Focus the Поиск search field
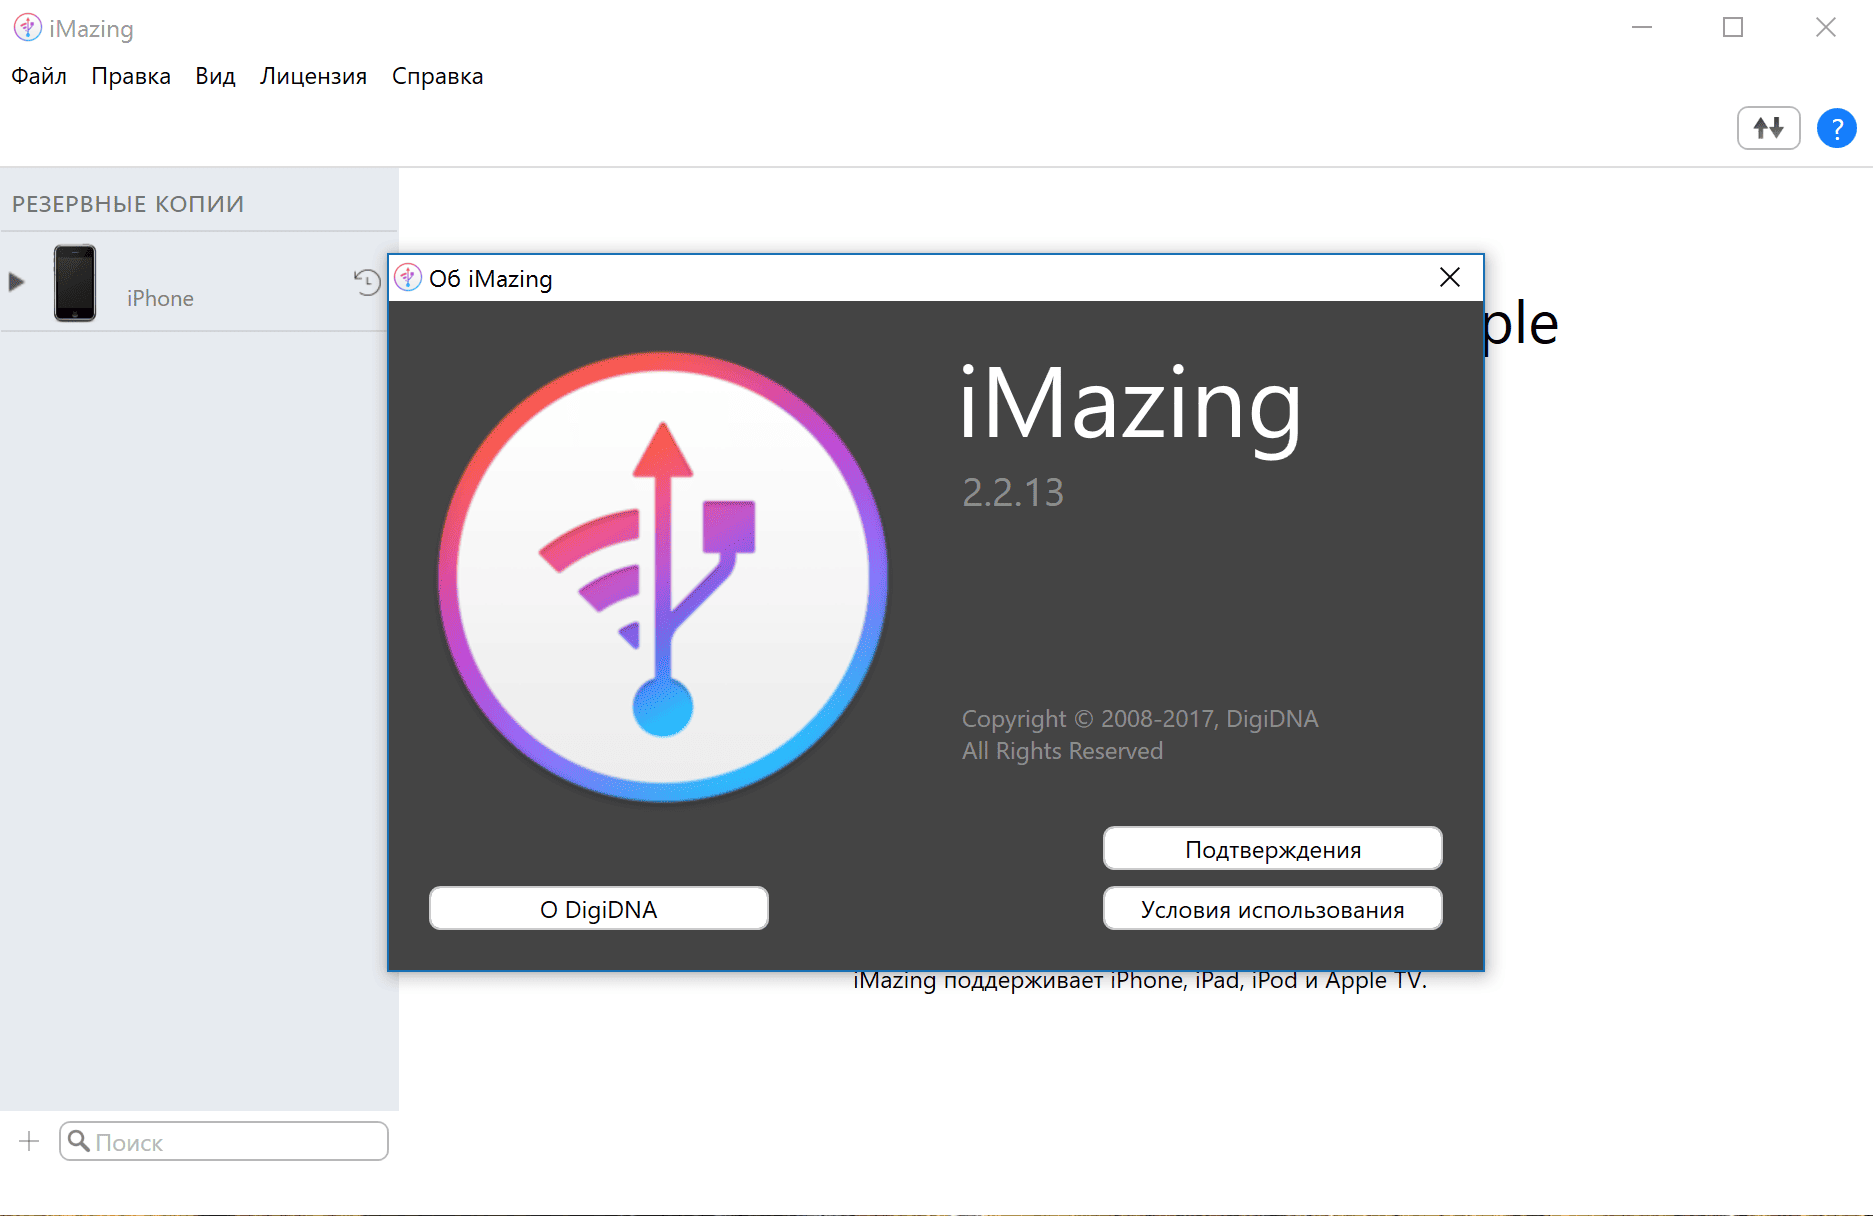Image resolution: width=1873 pixels, height=1216 pixels. click(x=224, y=1141)
